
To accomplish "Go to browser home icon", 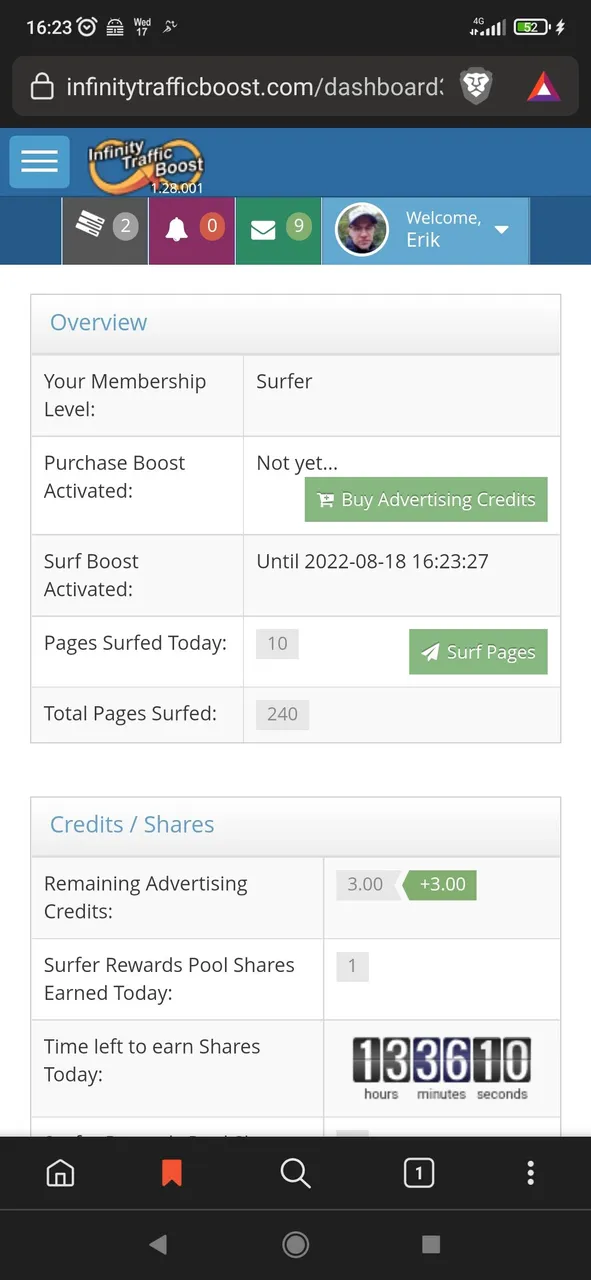I will [x=60, y=1173].
